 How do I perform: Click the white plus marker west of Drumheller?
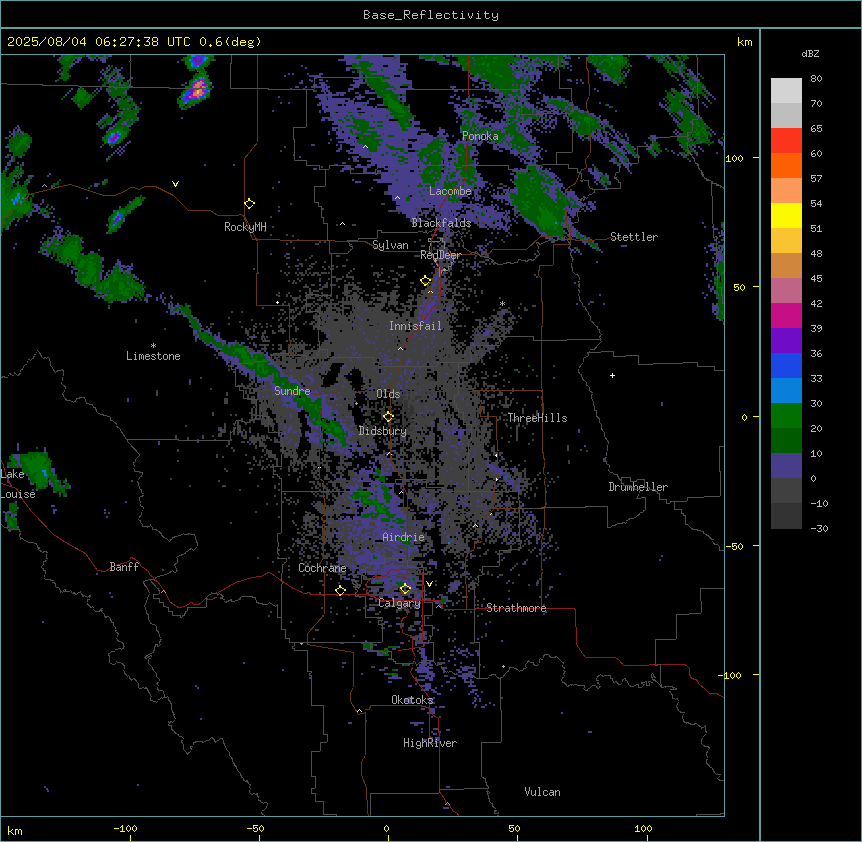pos(612,375)
